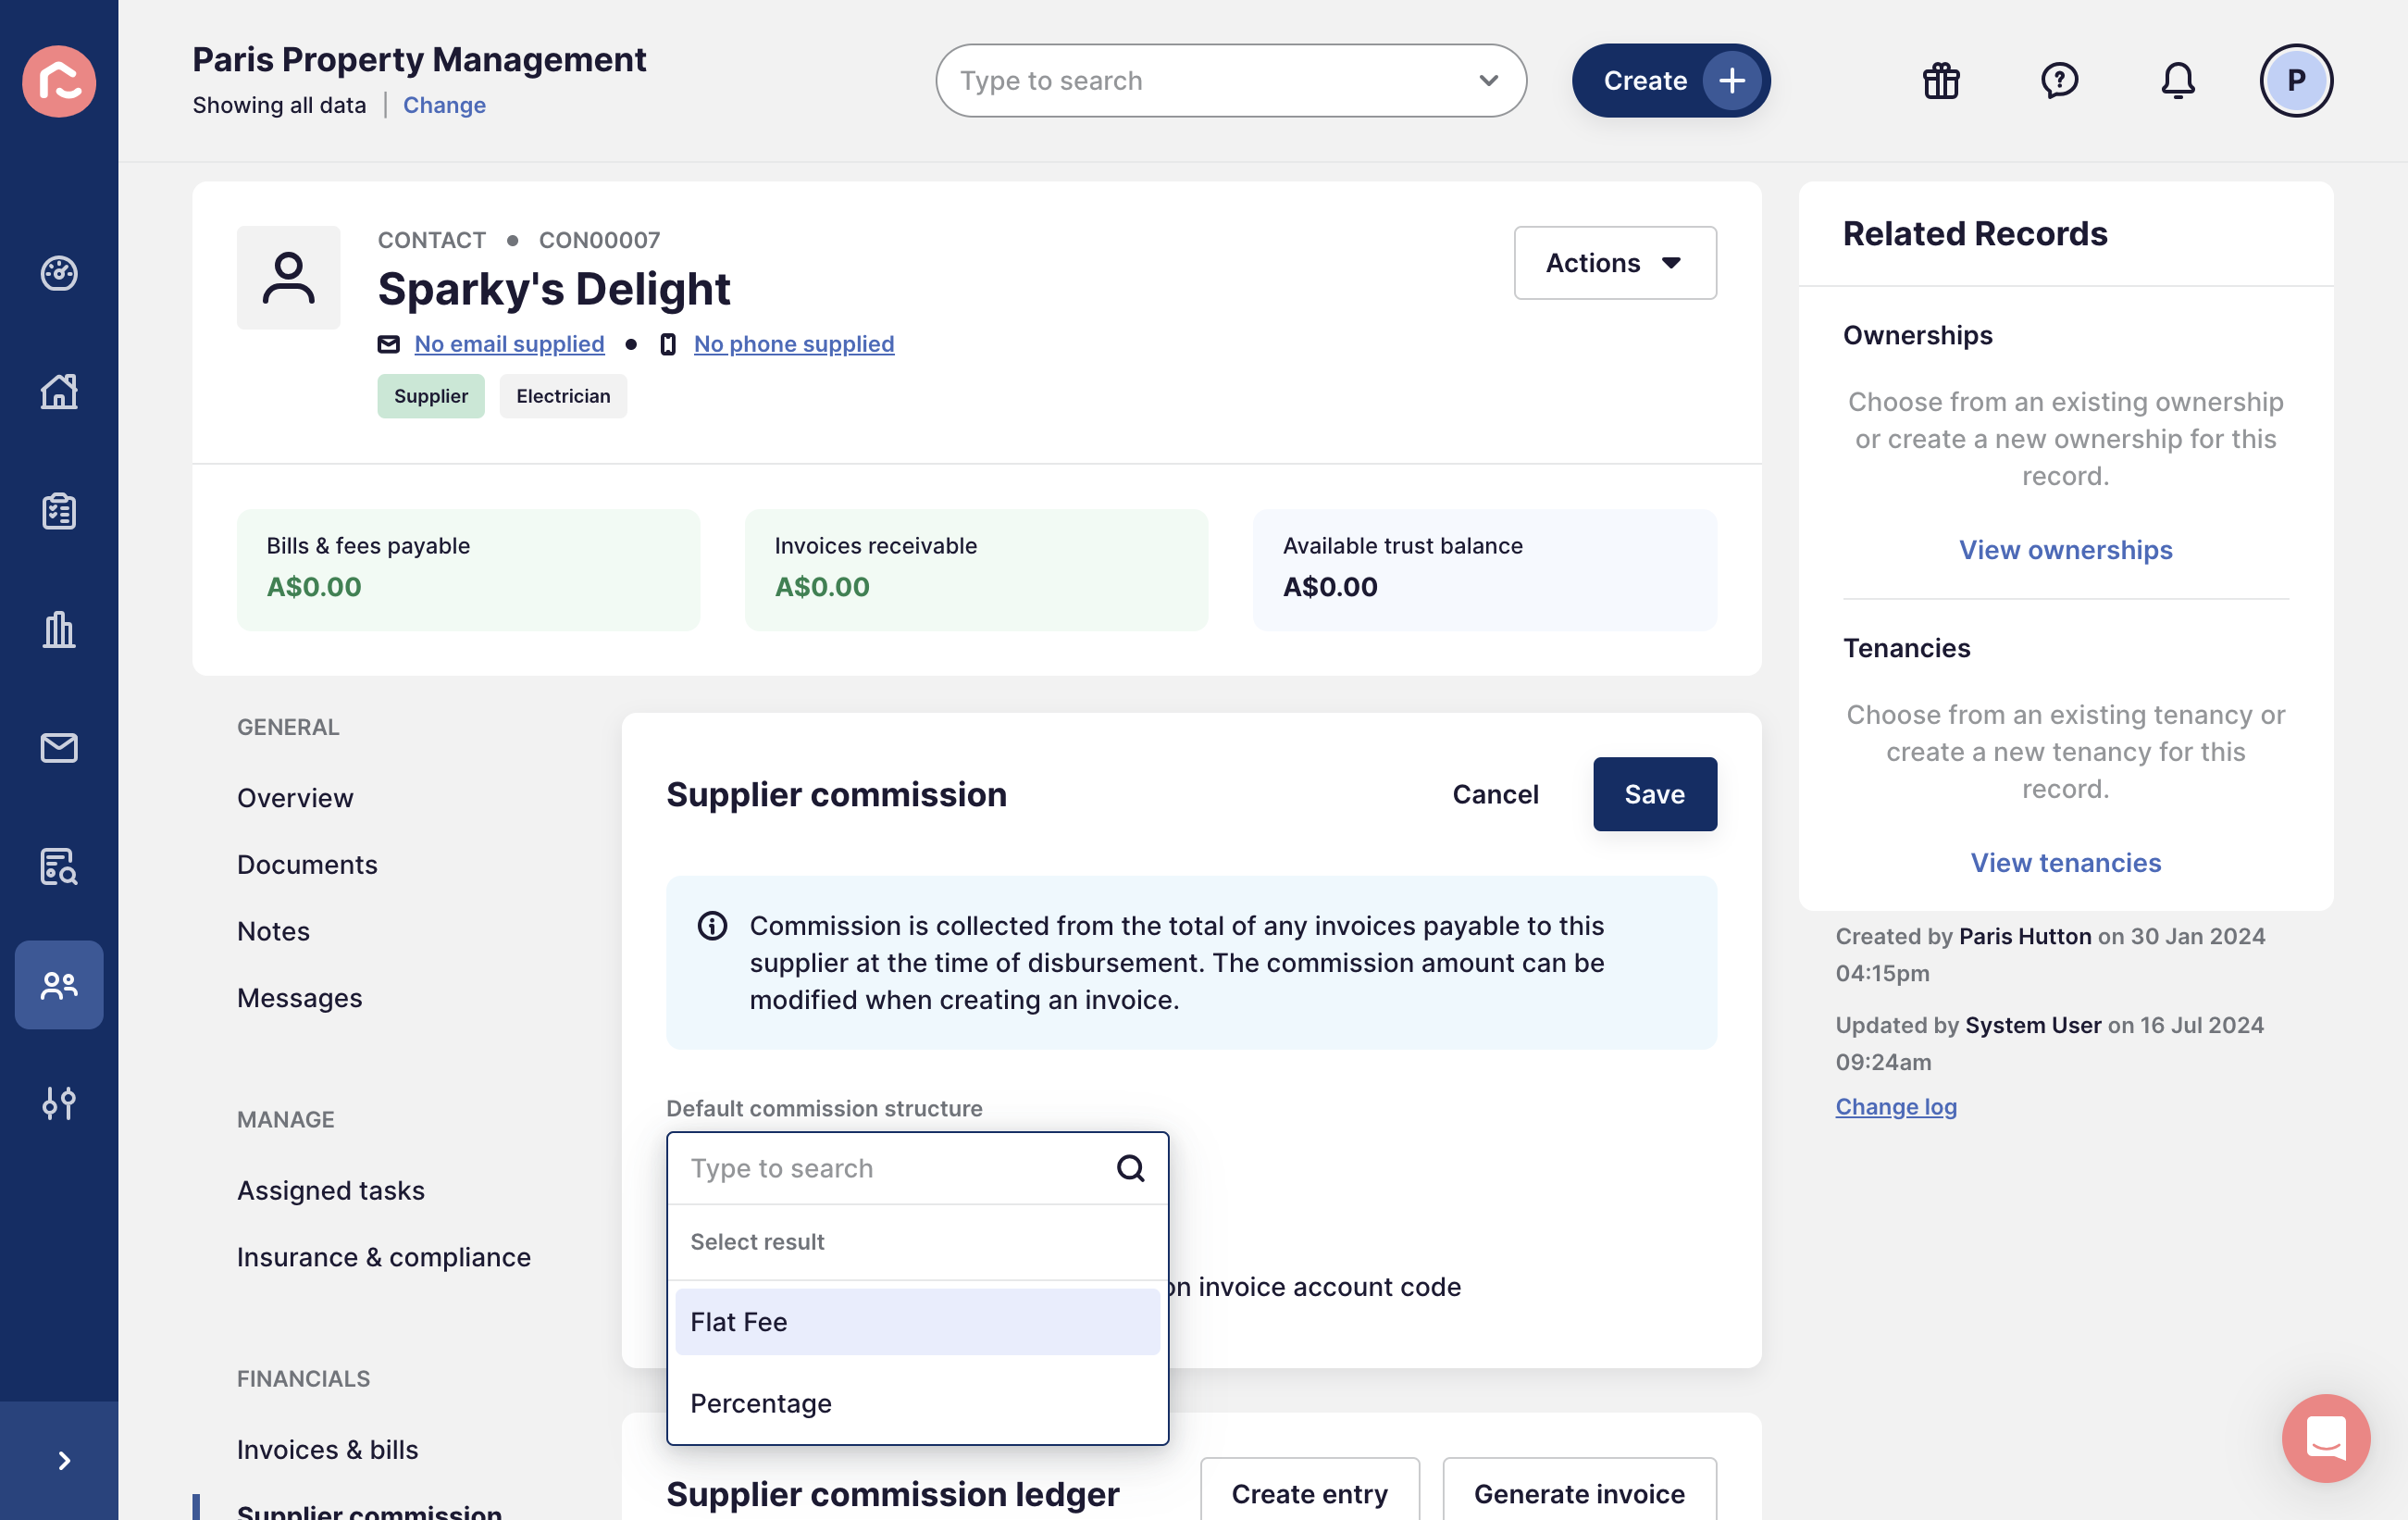Click the phone icon beside contact
2408x1520 pixels.
[668, 344]
